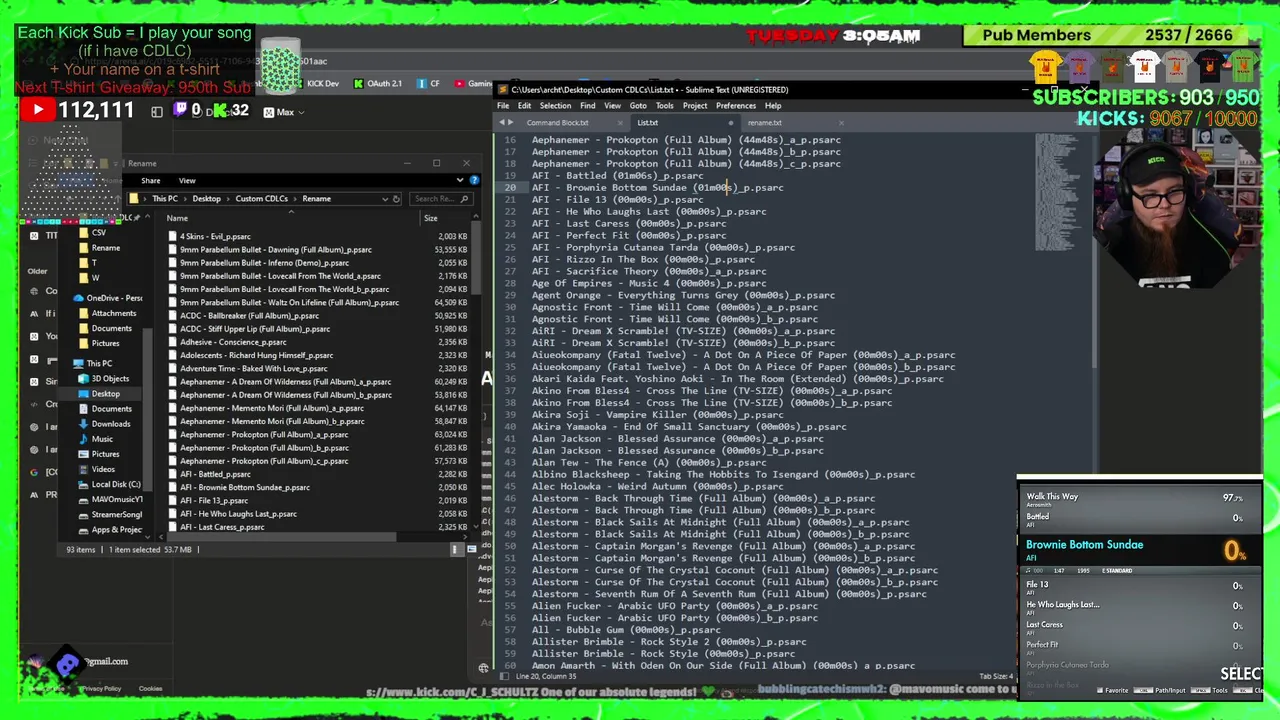Screen dimensions: 1280x720
Task: Refresh the Explorer folder view
Action: click(396, 198)
